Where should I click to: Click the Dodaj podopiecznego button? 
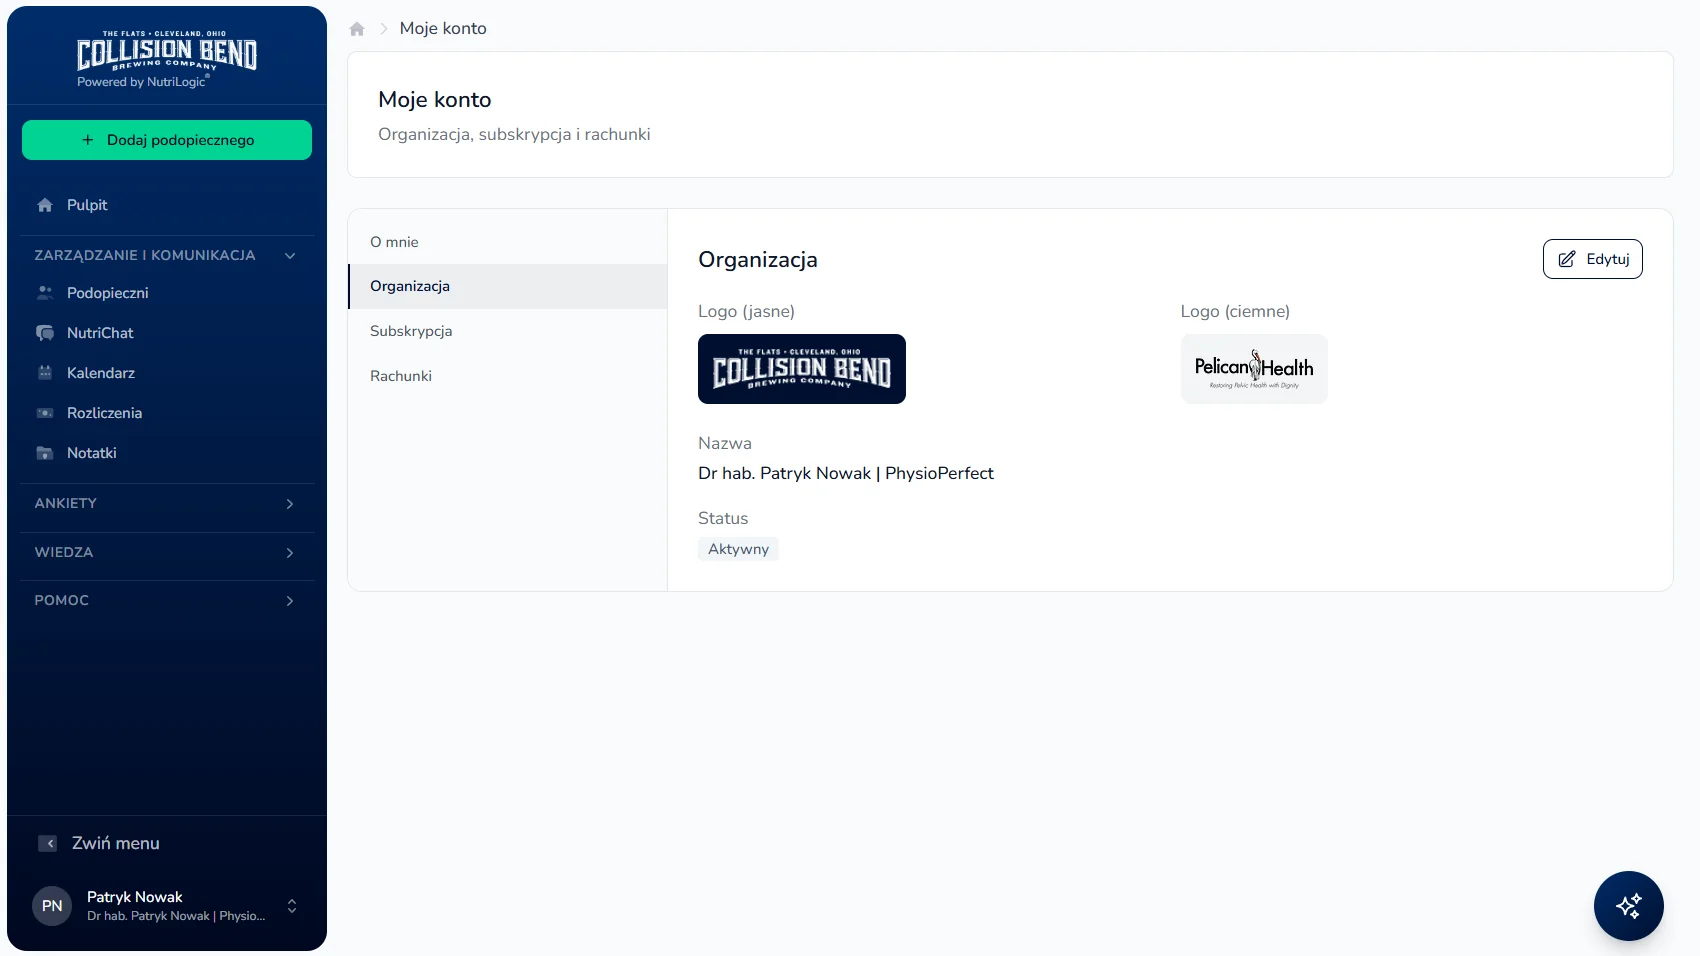(167, 140)
